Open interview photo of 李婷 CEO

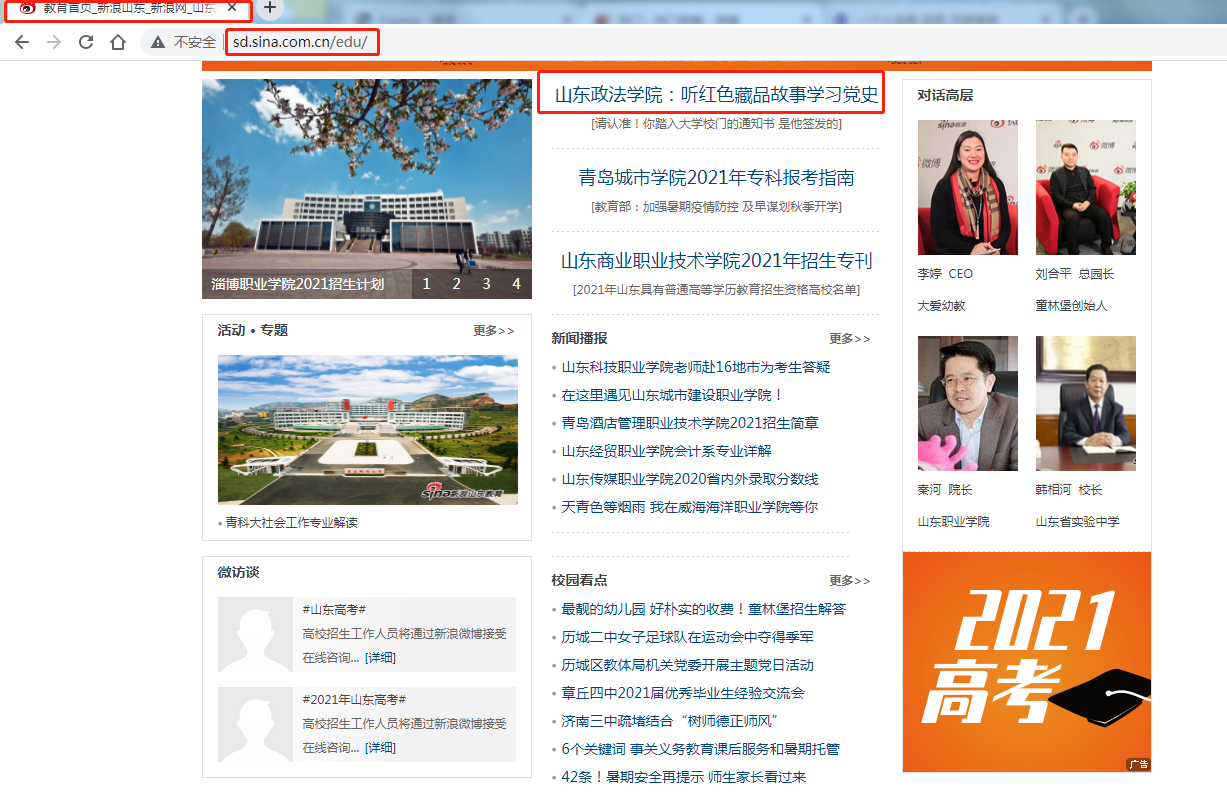tap(968, 188)
